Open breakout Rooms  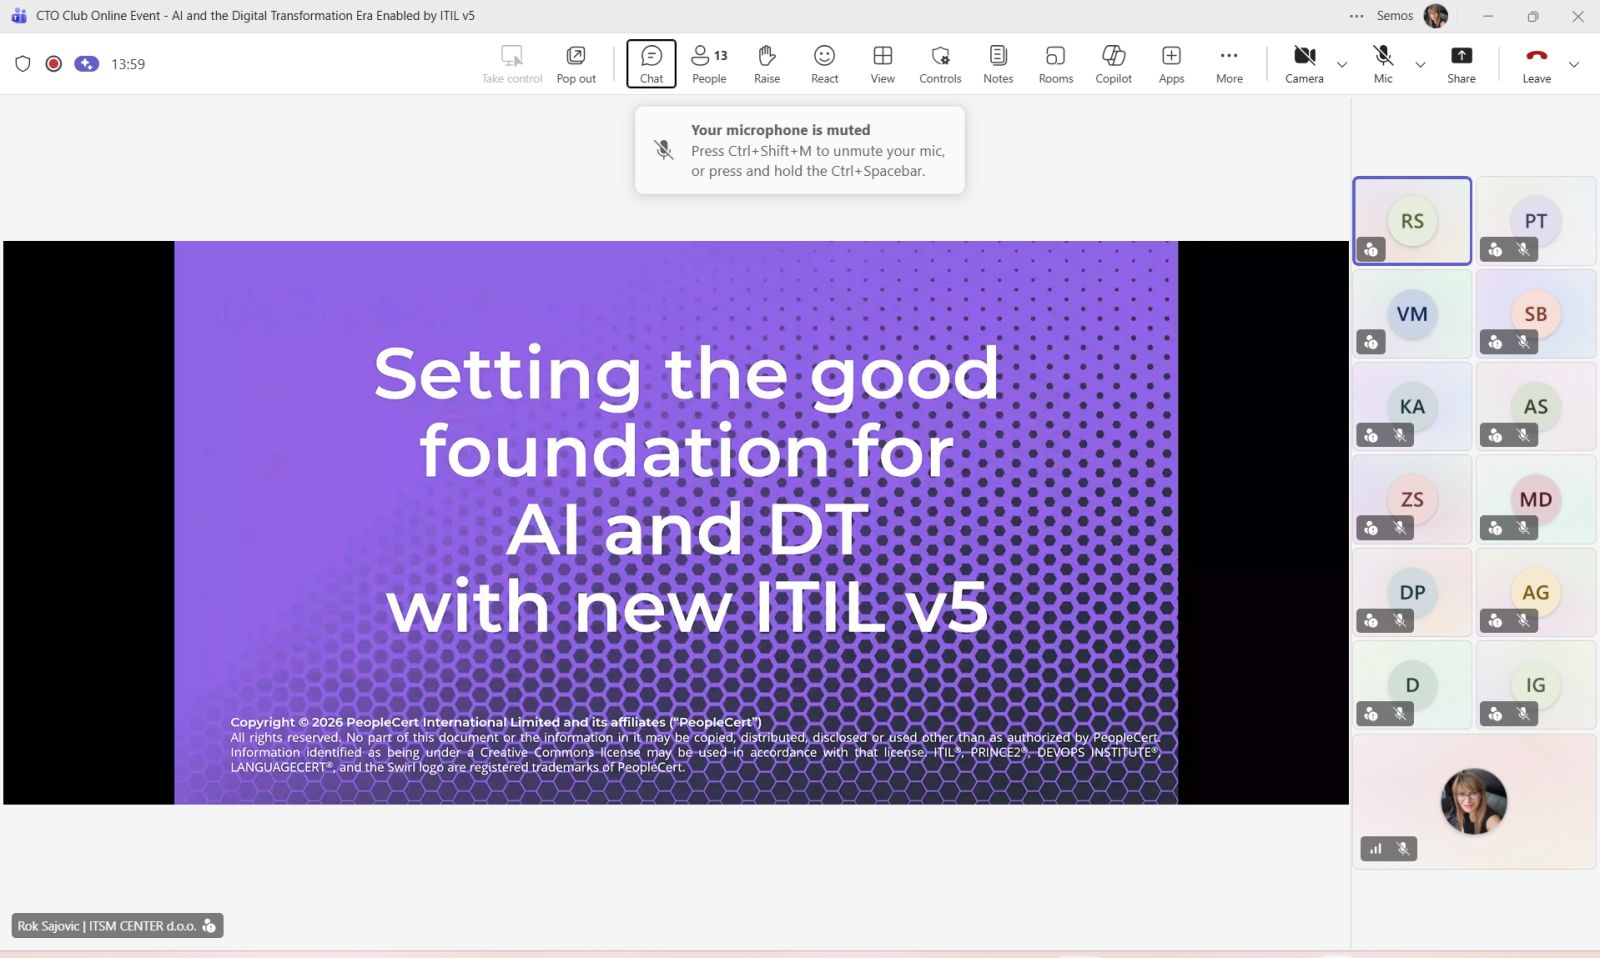click(1055, 63)
